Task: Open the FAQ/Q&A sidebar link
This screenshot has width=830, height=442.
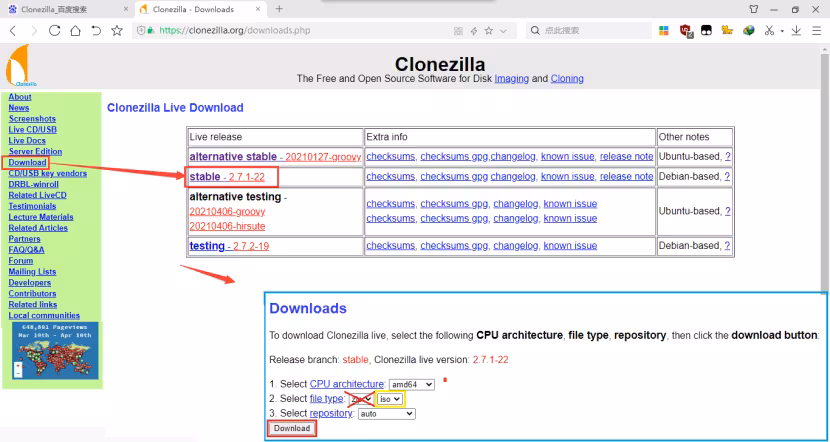Action: click(26, 250)
